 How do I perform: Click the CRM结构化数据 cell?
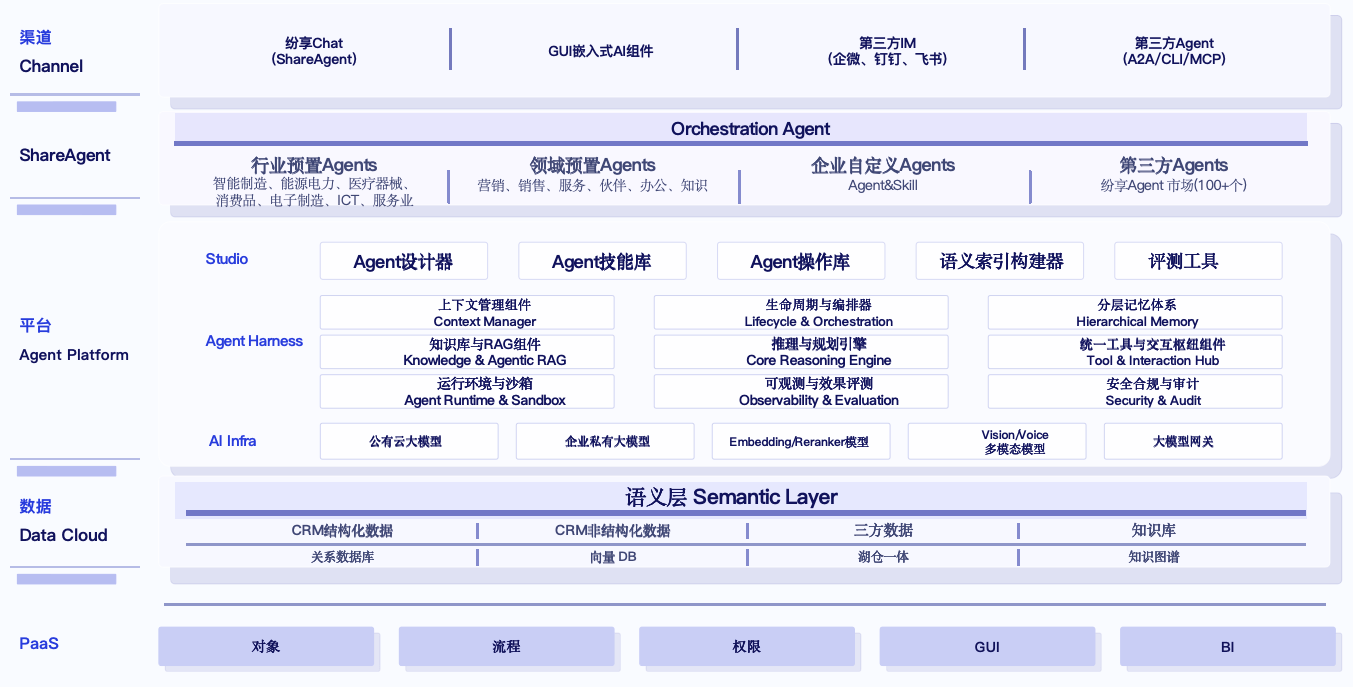pyautogui.click(x=342, y=531)
